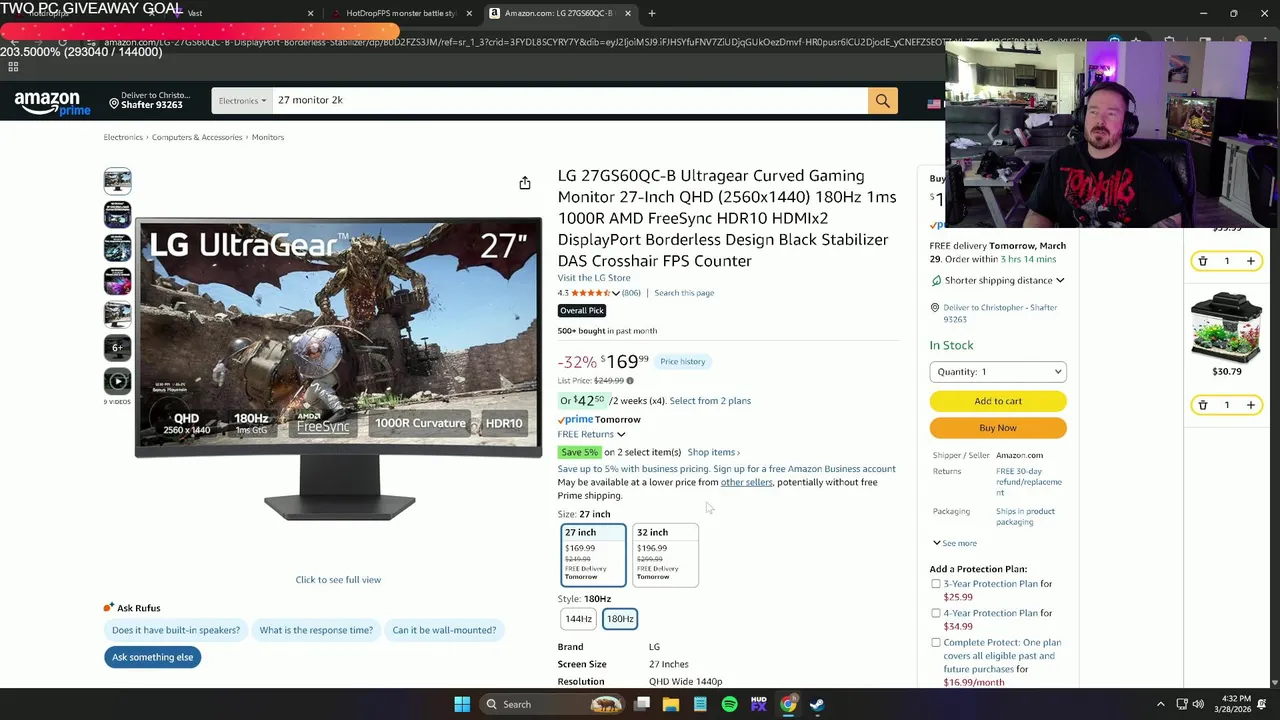Screen dimensions: 1280x720
Task: Choose the 180Hz style option
Action: click(620, 619)
